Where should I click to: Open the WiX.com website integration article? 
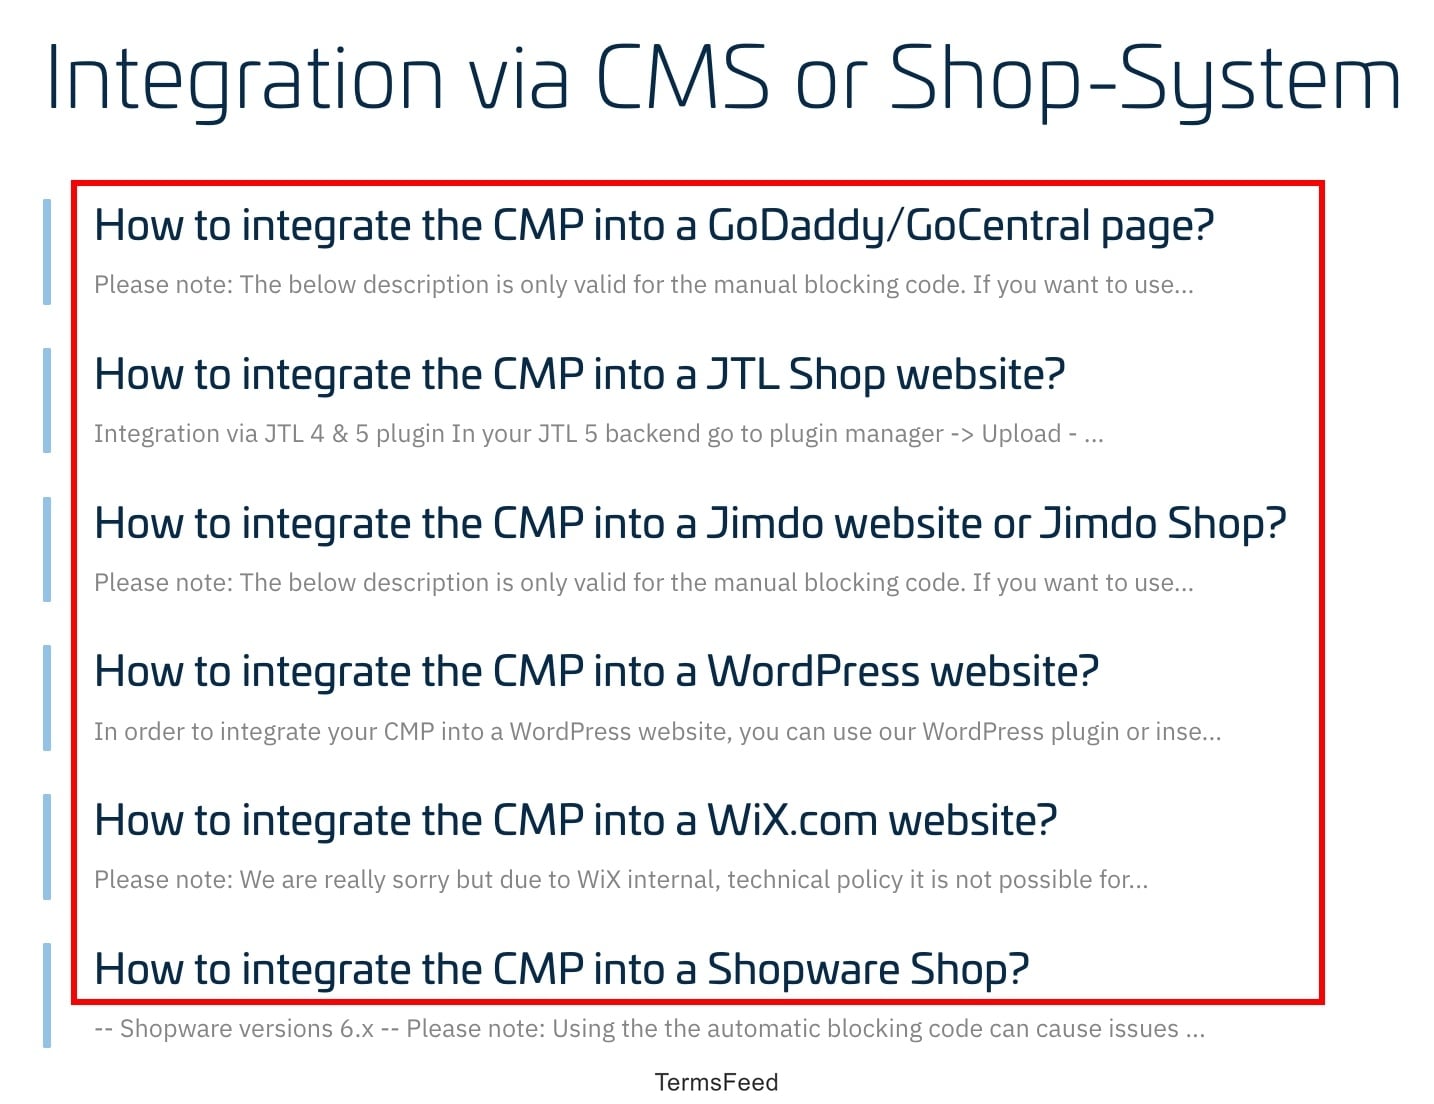pos(575,821)
